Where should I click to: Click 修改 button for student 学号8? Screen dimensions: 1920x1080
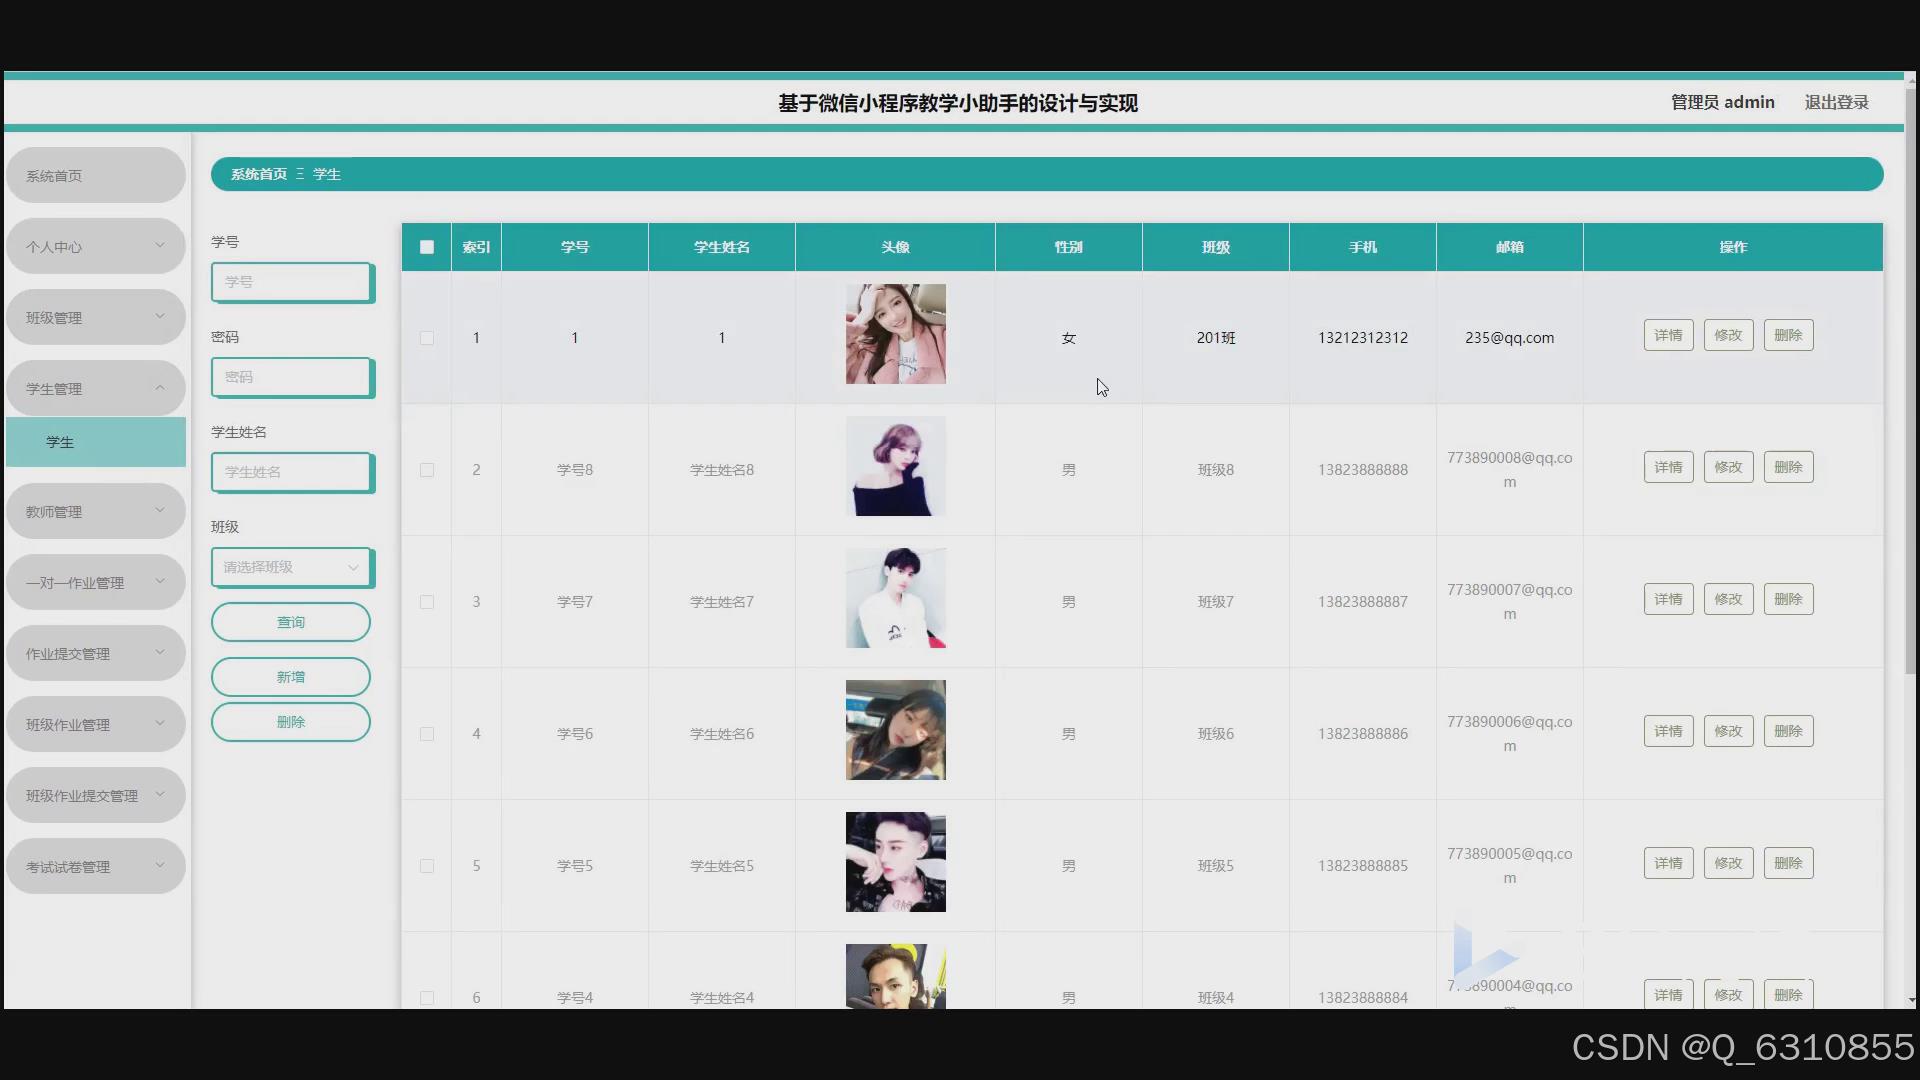click(1728, 467)
